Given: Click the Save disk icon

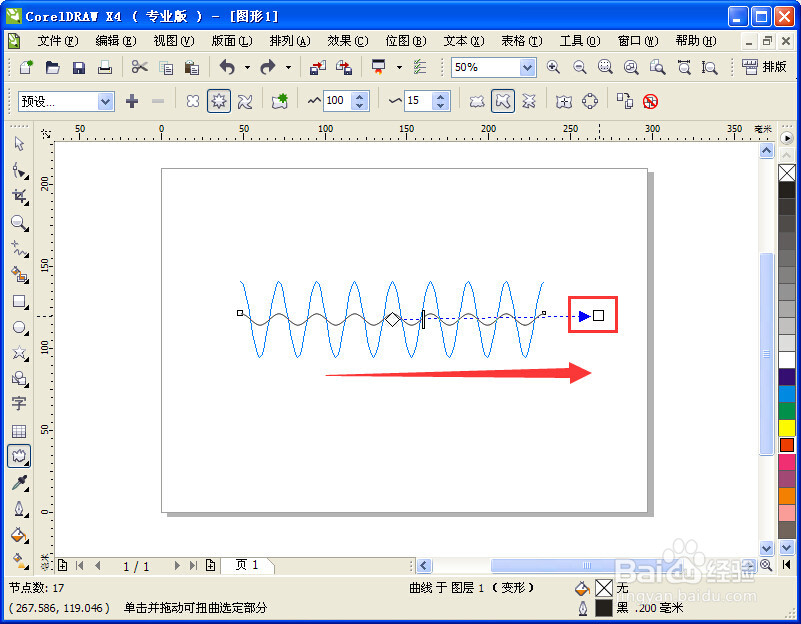Looking at the screenshot, I should (x=79, y=67).
